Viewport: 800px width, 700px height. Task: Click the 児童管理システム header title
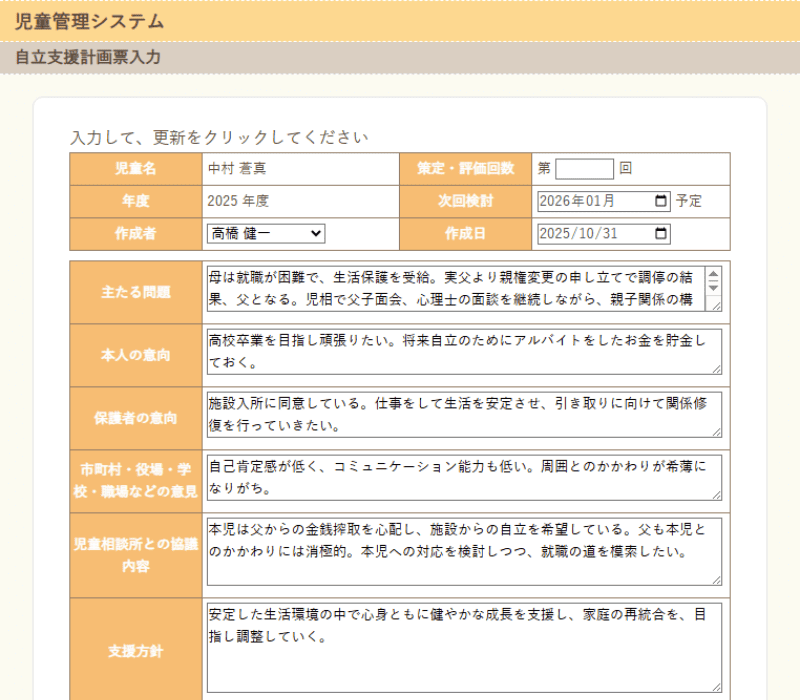(x=90, y=21)
